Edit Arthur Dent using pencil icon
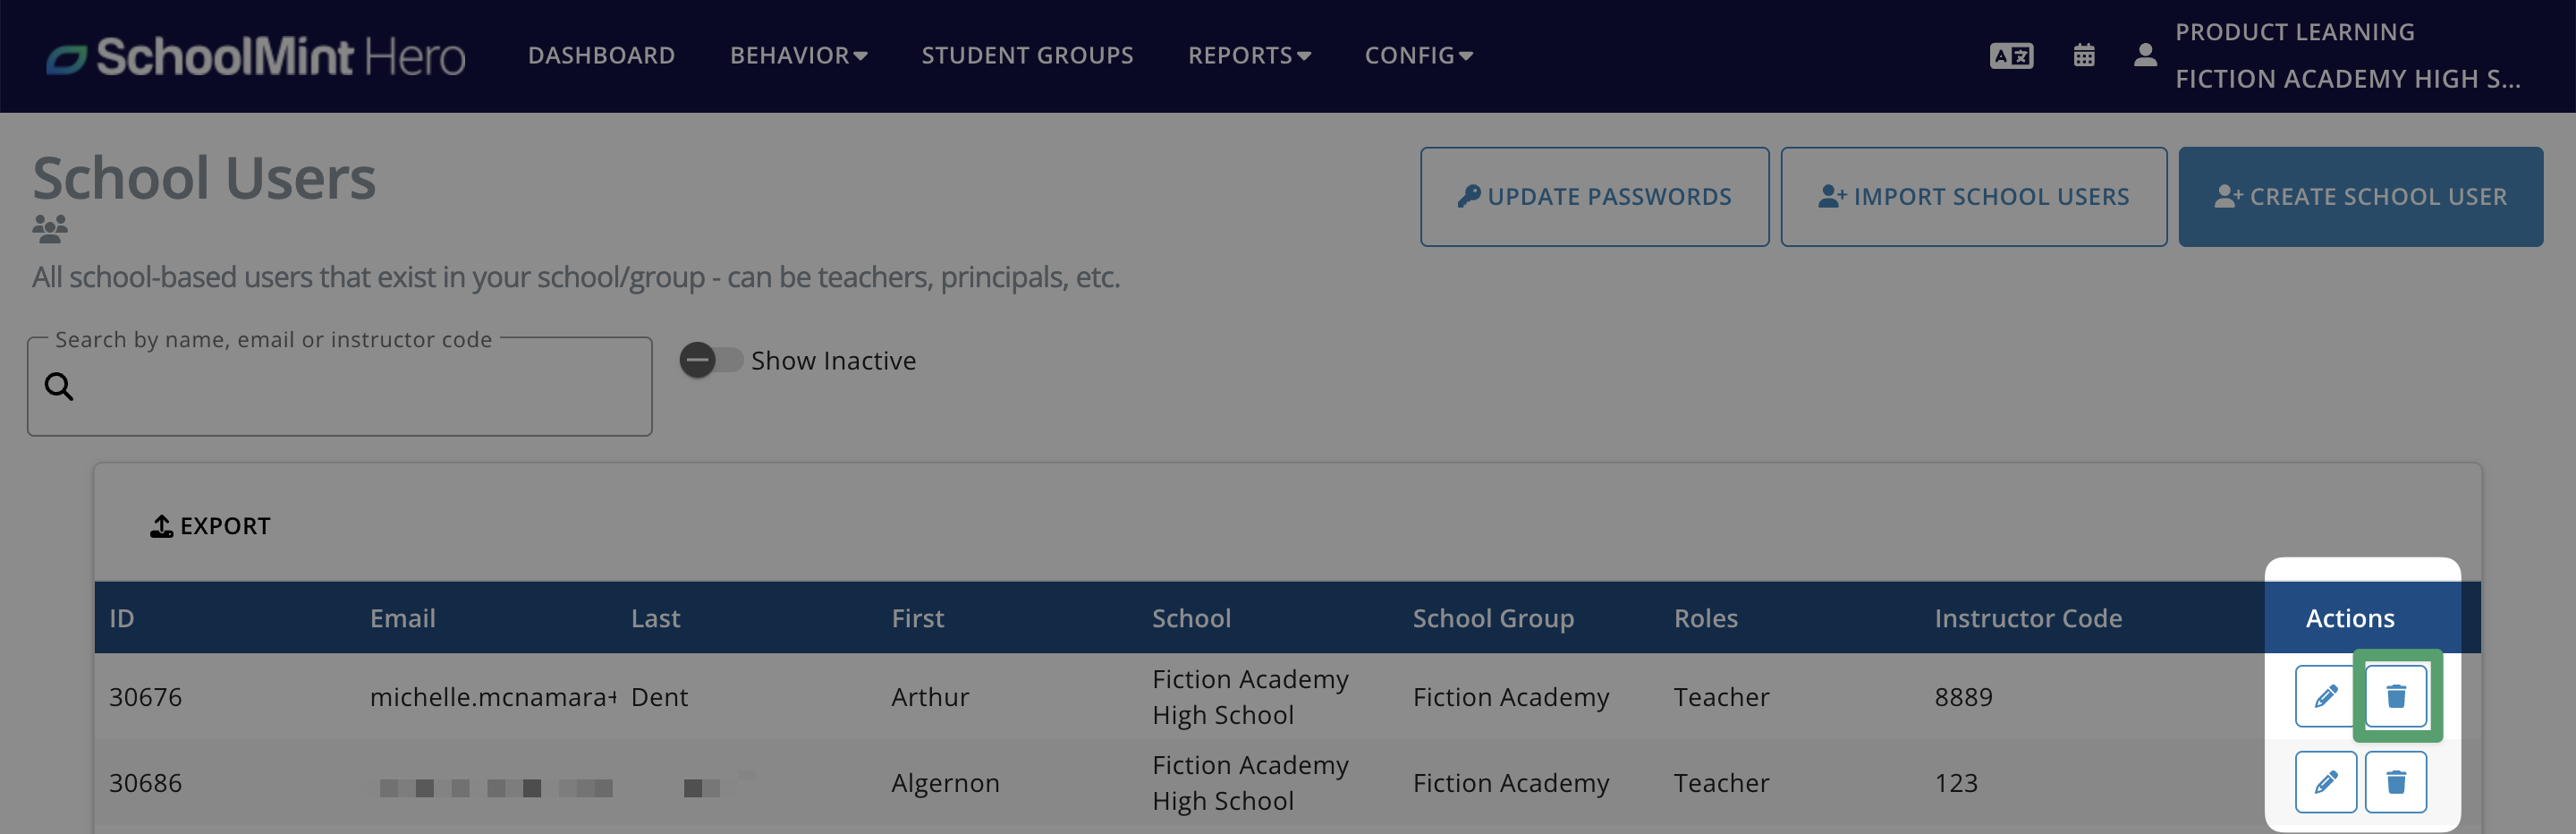 [2325, 696]
